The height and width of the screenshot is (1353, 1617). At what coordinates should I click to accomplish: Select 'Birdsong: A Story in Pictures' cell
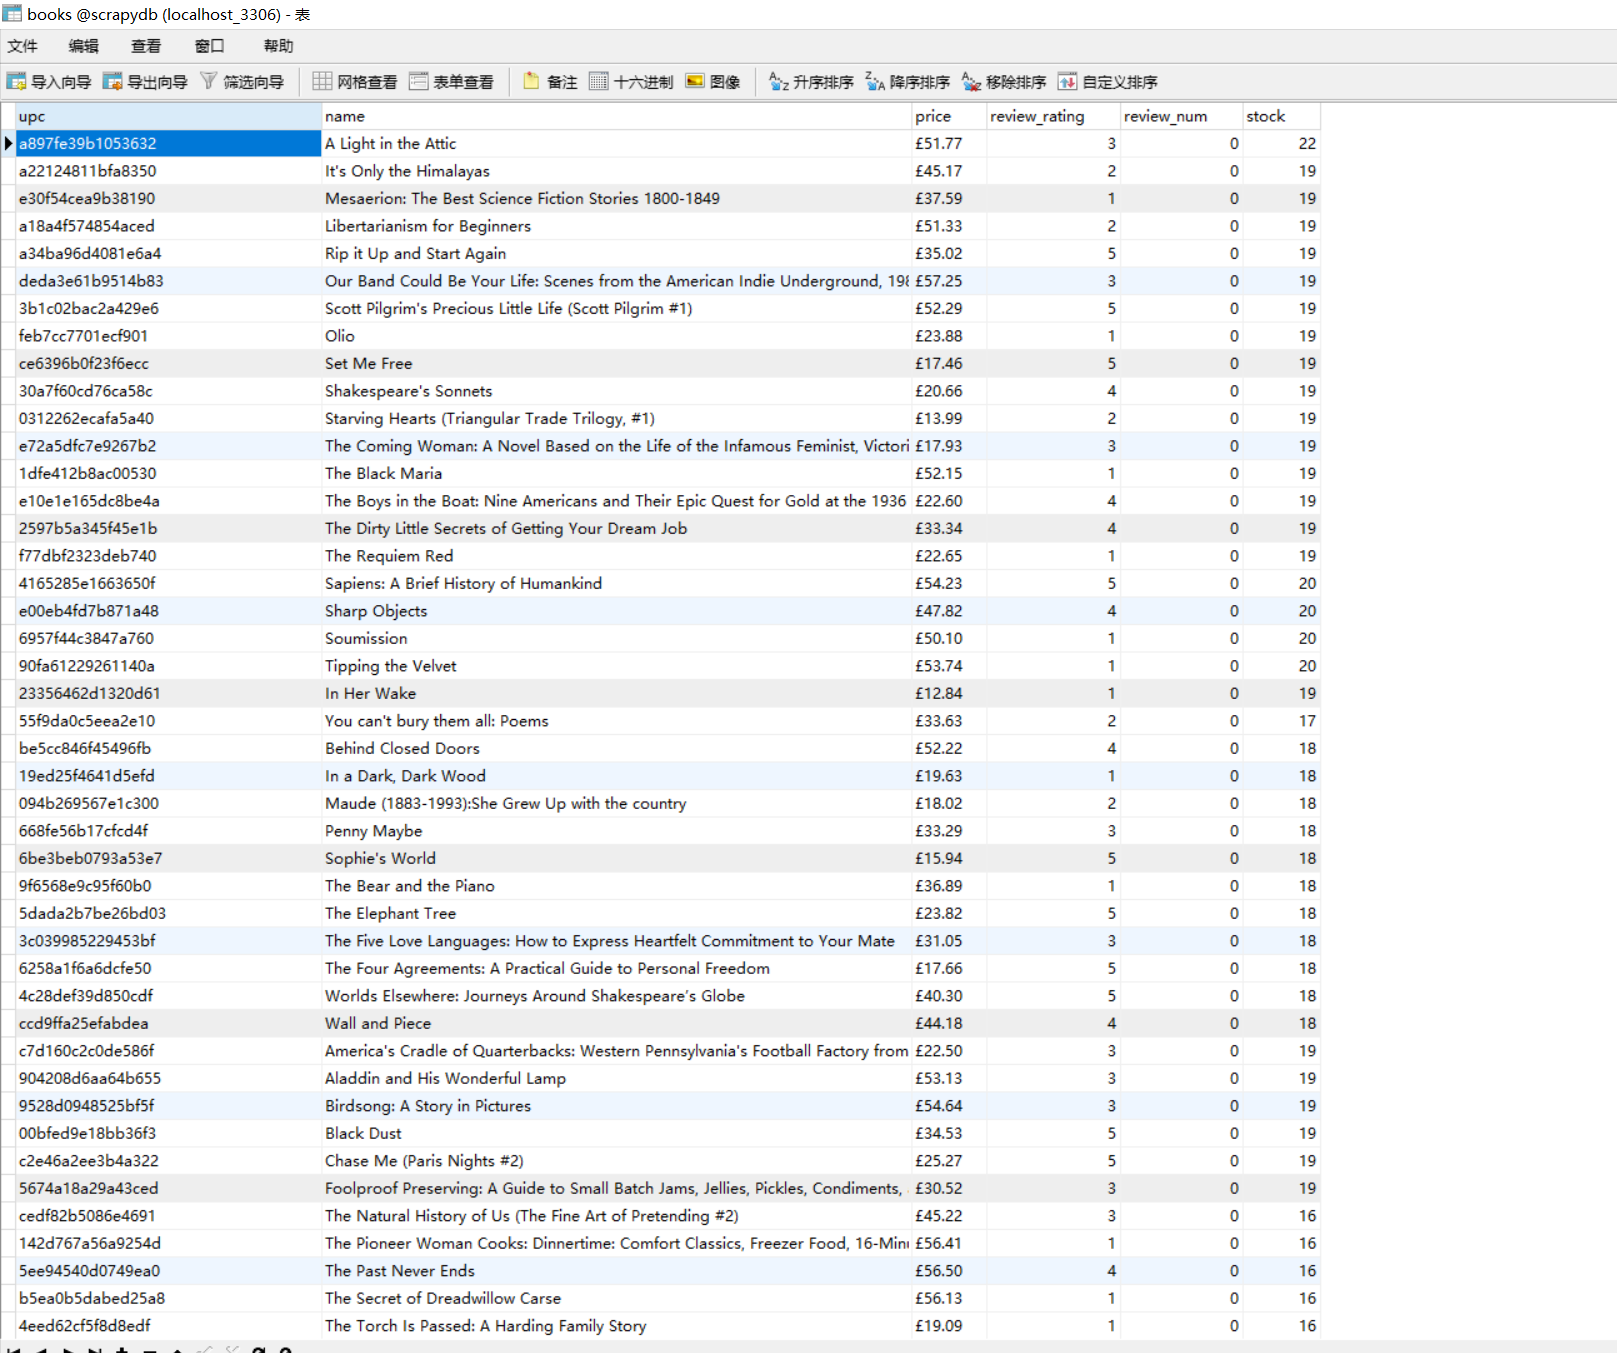616,1106
